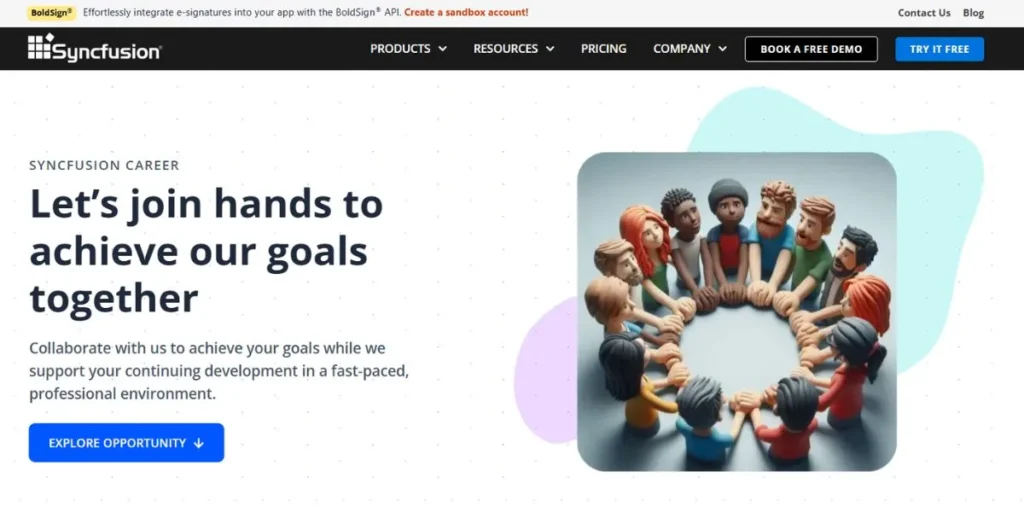
Task: Click the down arrow on Explore Opportunity
Action: [x=199, y=443]
